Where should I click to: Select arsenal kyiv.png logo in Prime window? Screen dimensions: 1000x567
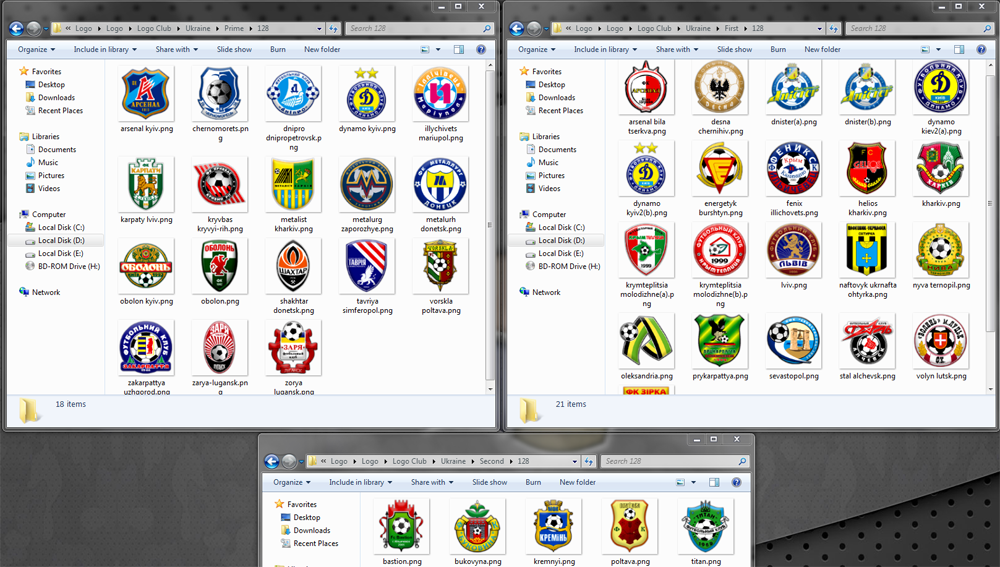coord(146,94)
